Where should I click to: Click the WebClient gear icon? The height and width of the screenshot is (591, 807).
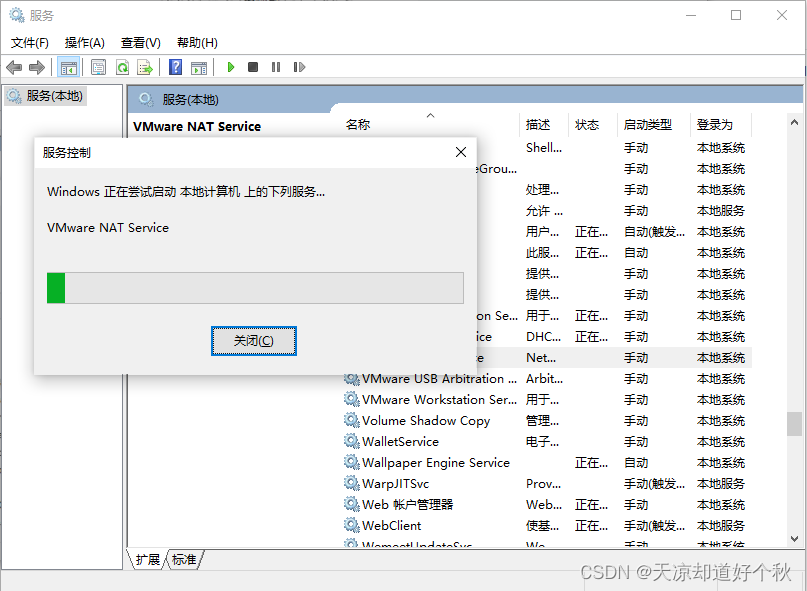click(352, 526)
